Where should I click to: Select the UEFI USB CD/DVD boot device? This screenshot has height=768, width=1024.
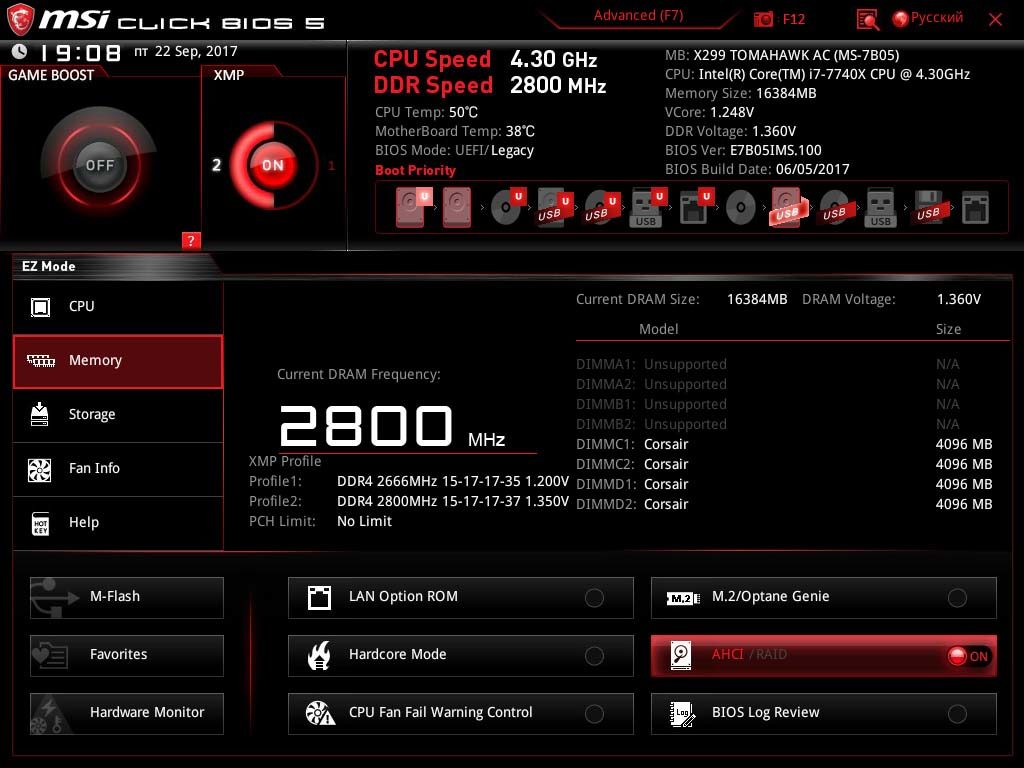[x=601, y=207]
